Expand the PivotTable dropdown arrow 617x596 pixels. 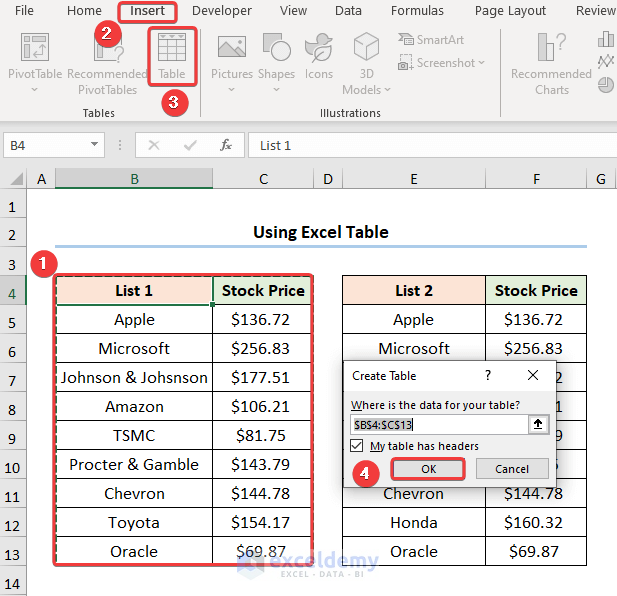(35, 90)
